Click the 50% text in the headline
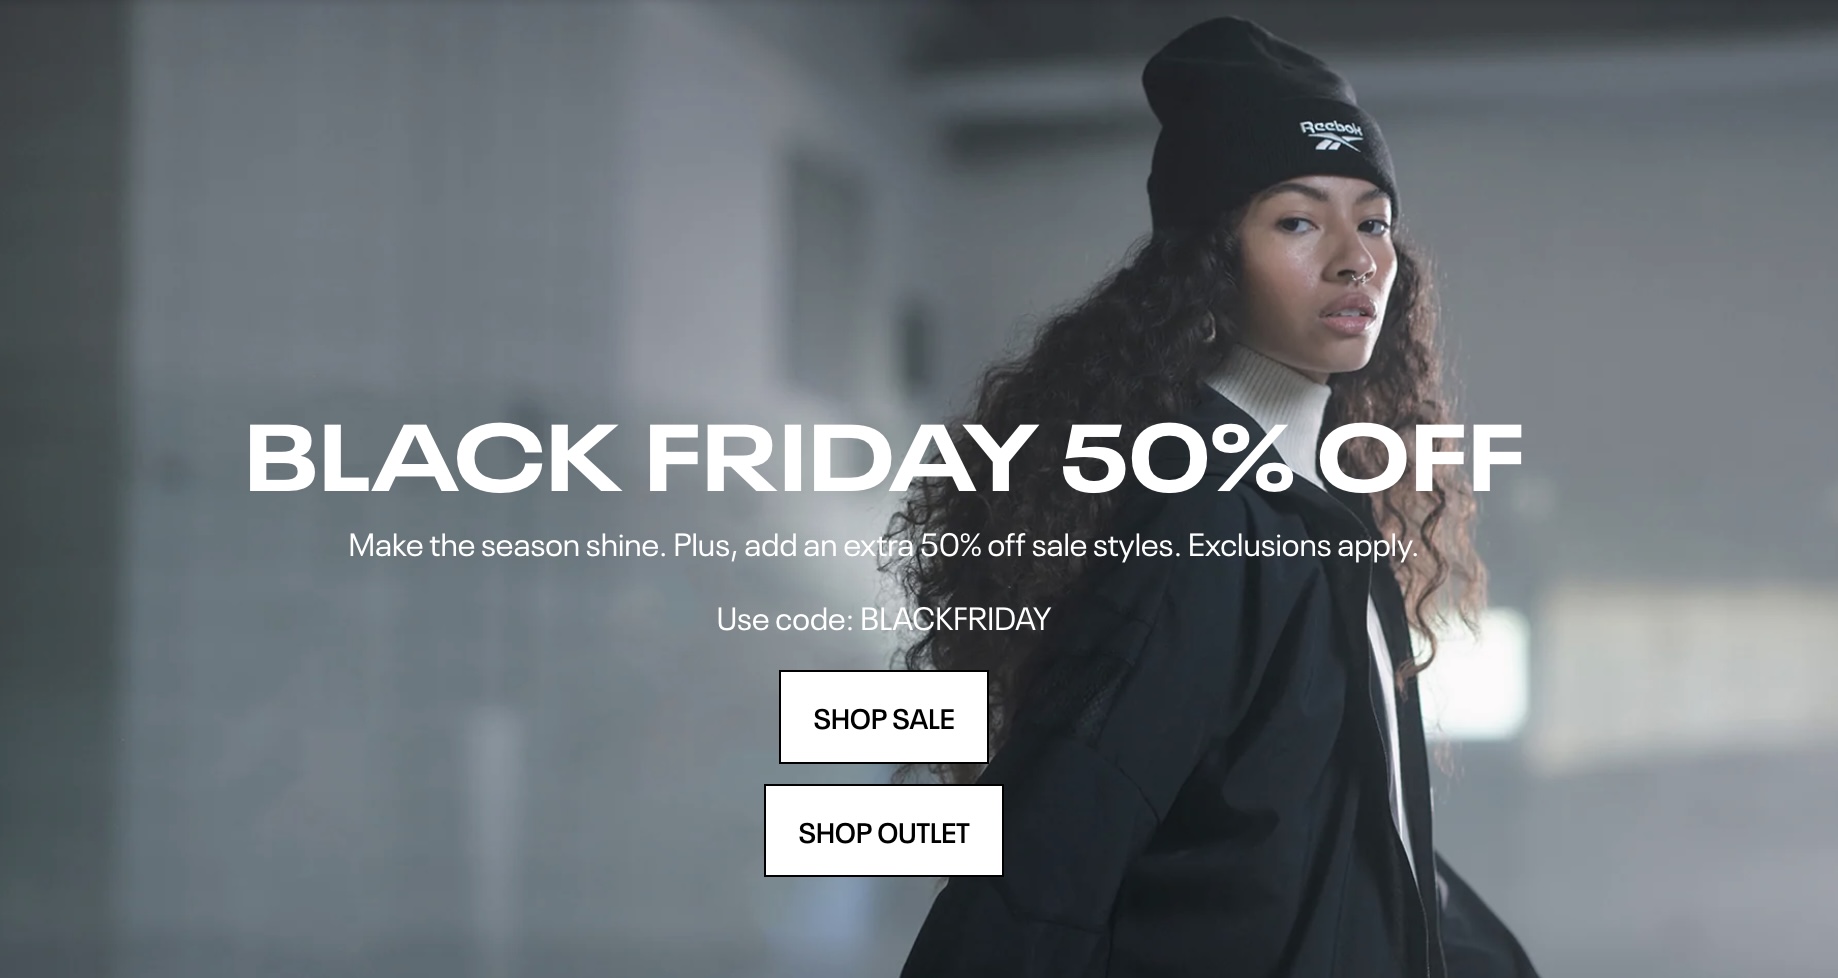Screen dimensions: 1838x978 pyautogui.click(x=1176, y=458)
